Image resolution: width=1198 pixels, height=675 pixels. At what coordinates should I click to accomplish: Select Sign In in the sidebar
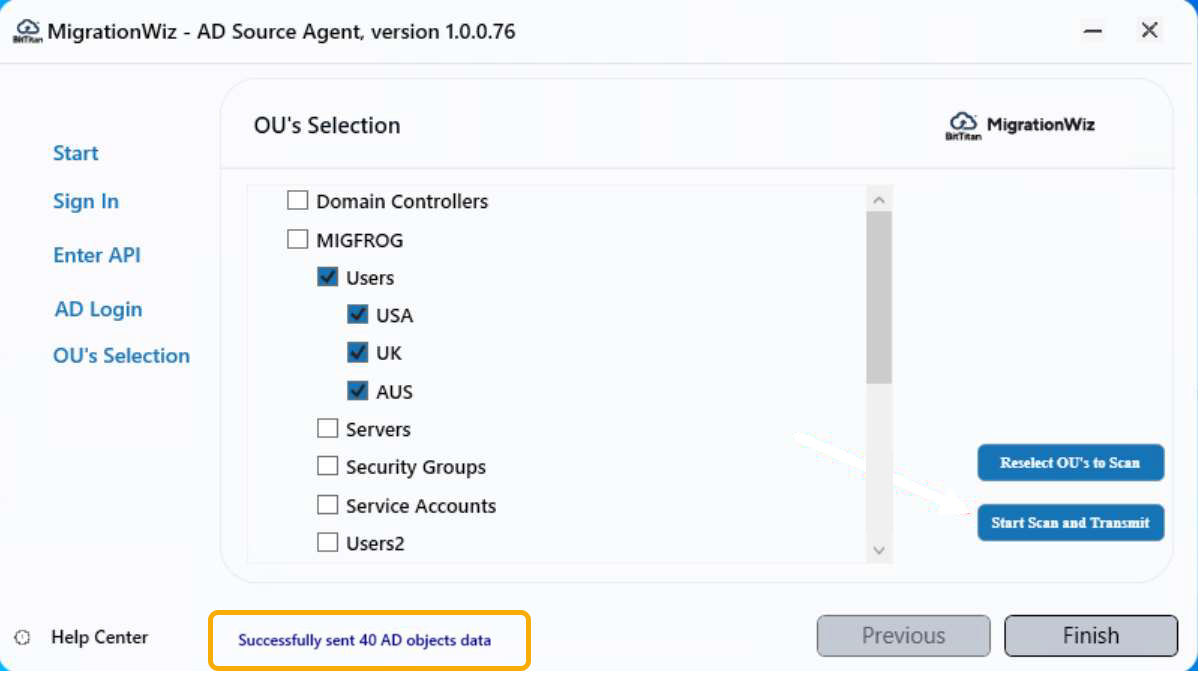click(x=85, y=201)
